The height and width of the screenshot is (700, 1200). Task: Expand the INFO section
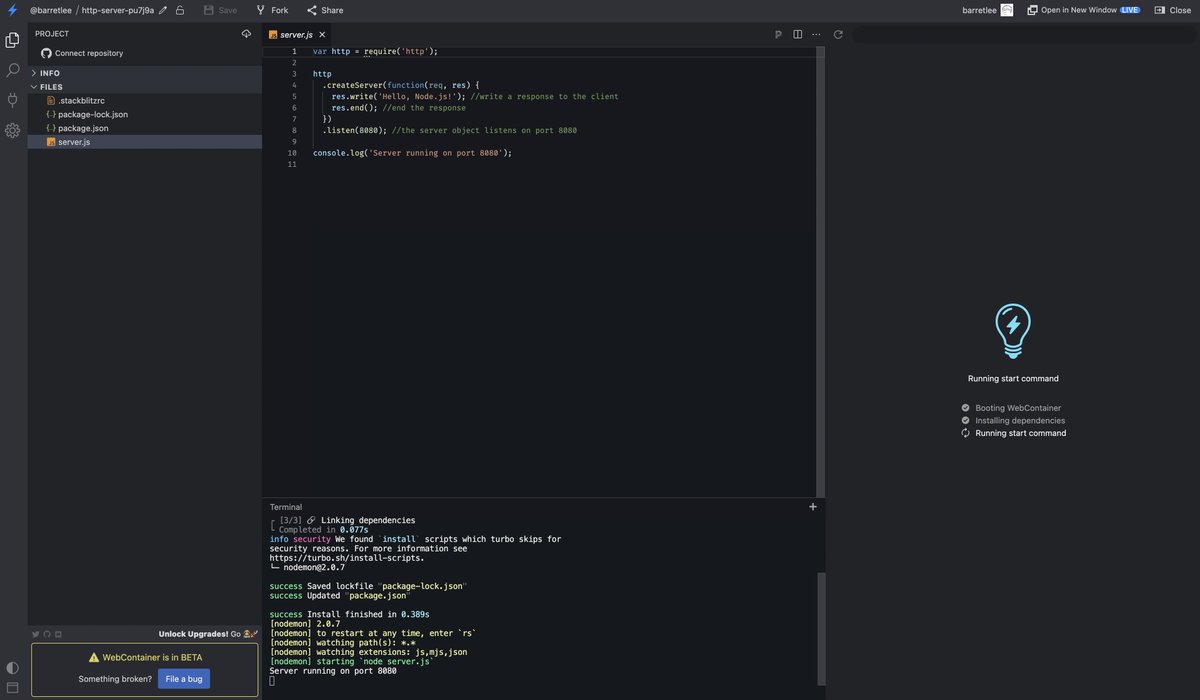[x=145, y=73]
